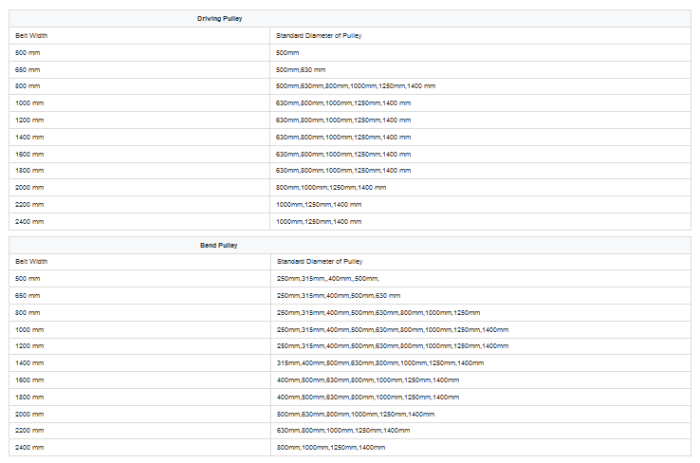
Task: Select the 500mm,630 mm diameter cell
Action: [316, 69]
